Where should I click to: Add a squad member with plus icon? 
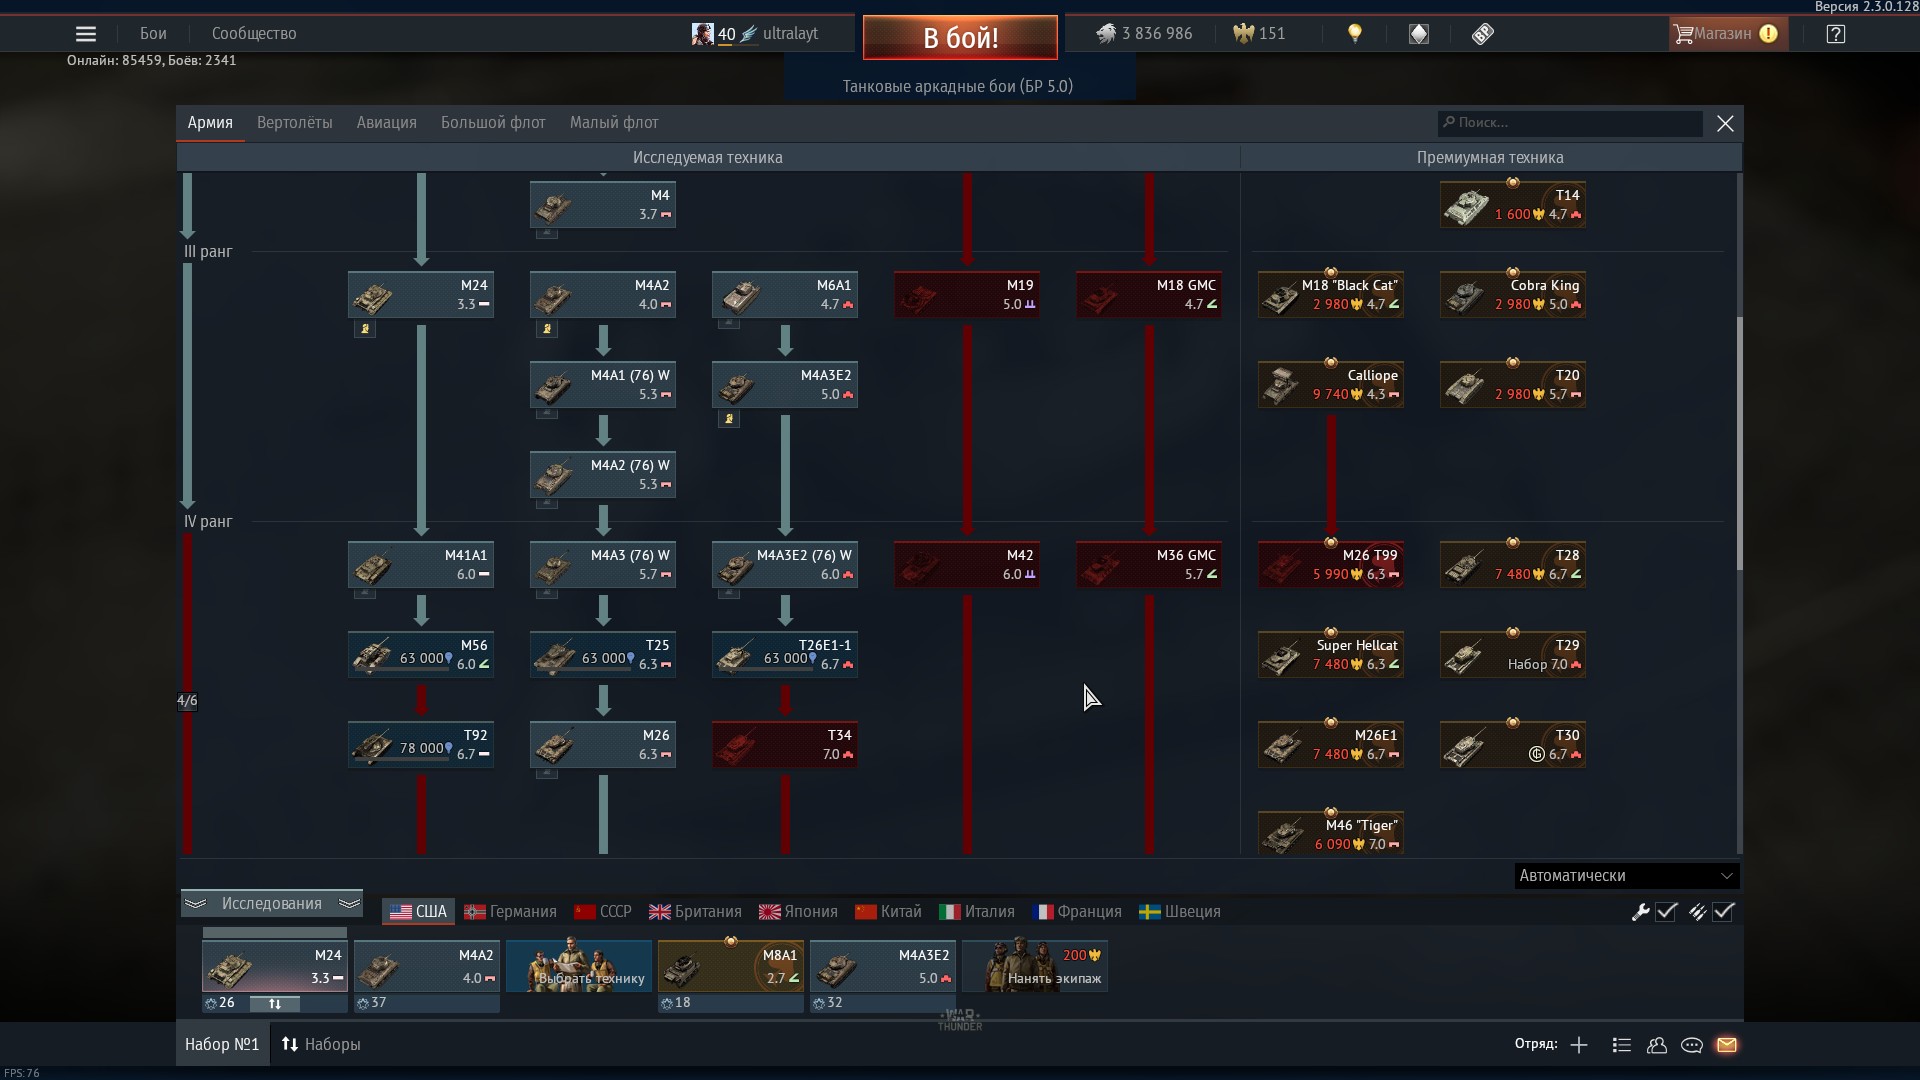[1579, 1045]
